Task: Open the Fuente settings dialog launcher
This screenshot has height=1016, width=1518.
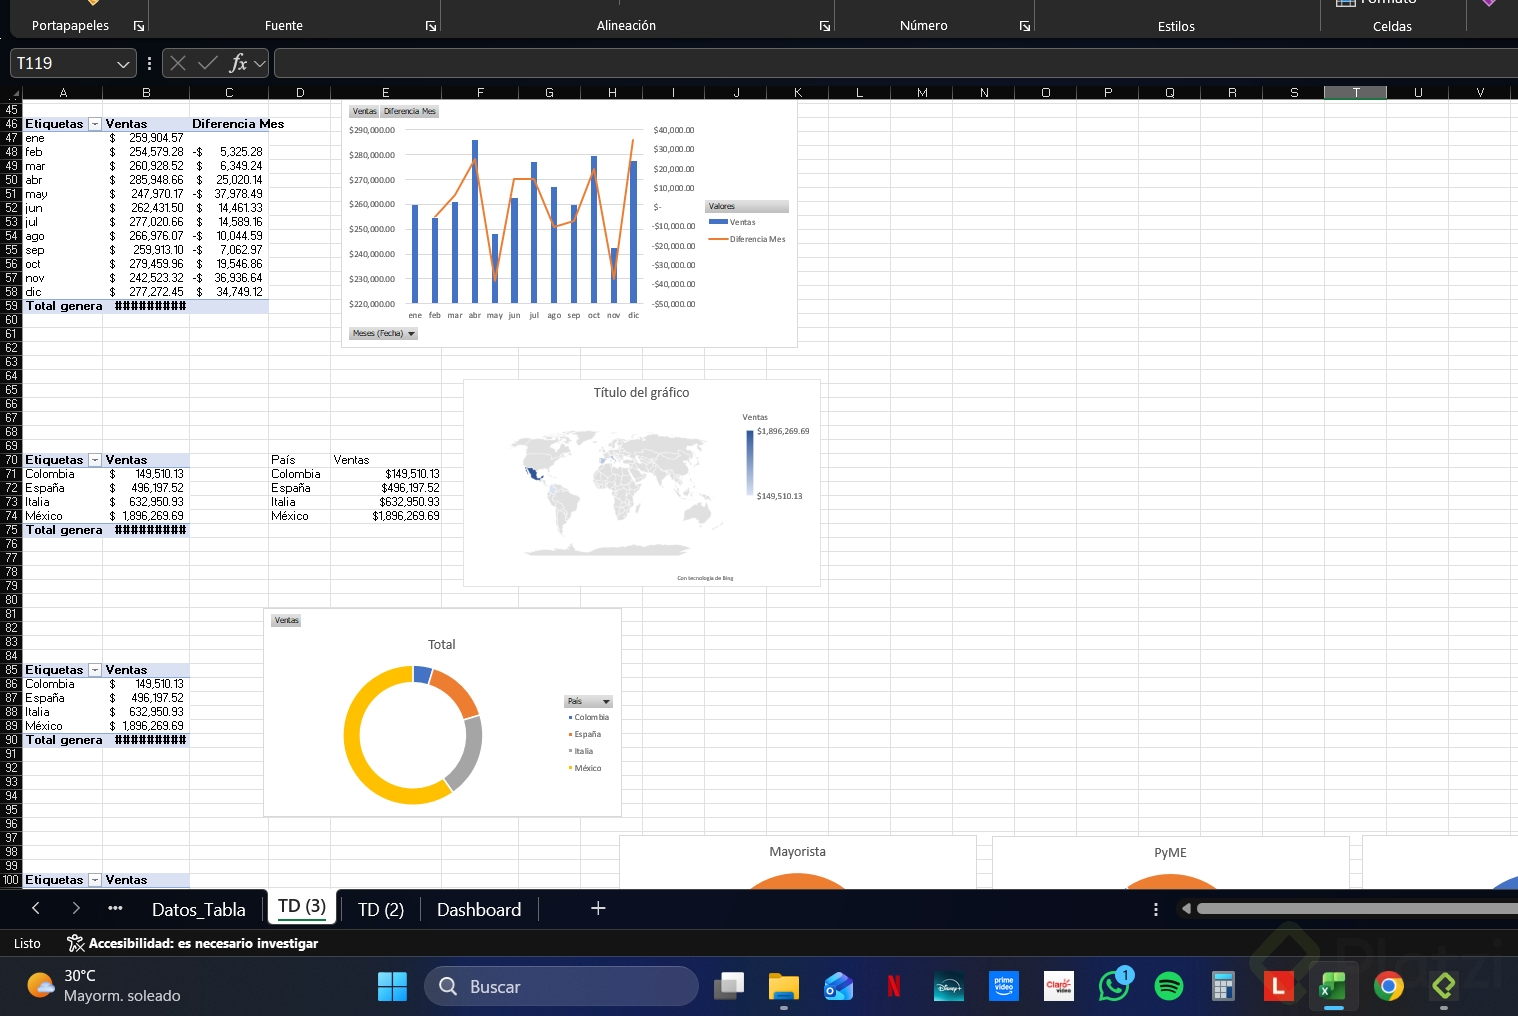Action: [x=431, y=26]
